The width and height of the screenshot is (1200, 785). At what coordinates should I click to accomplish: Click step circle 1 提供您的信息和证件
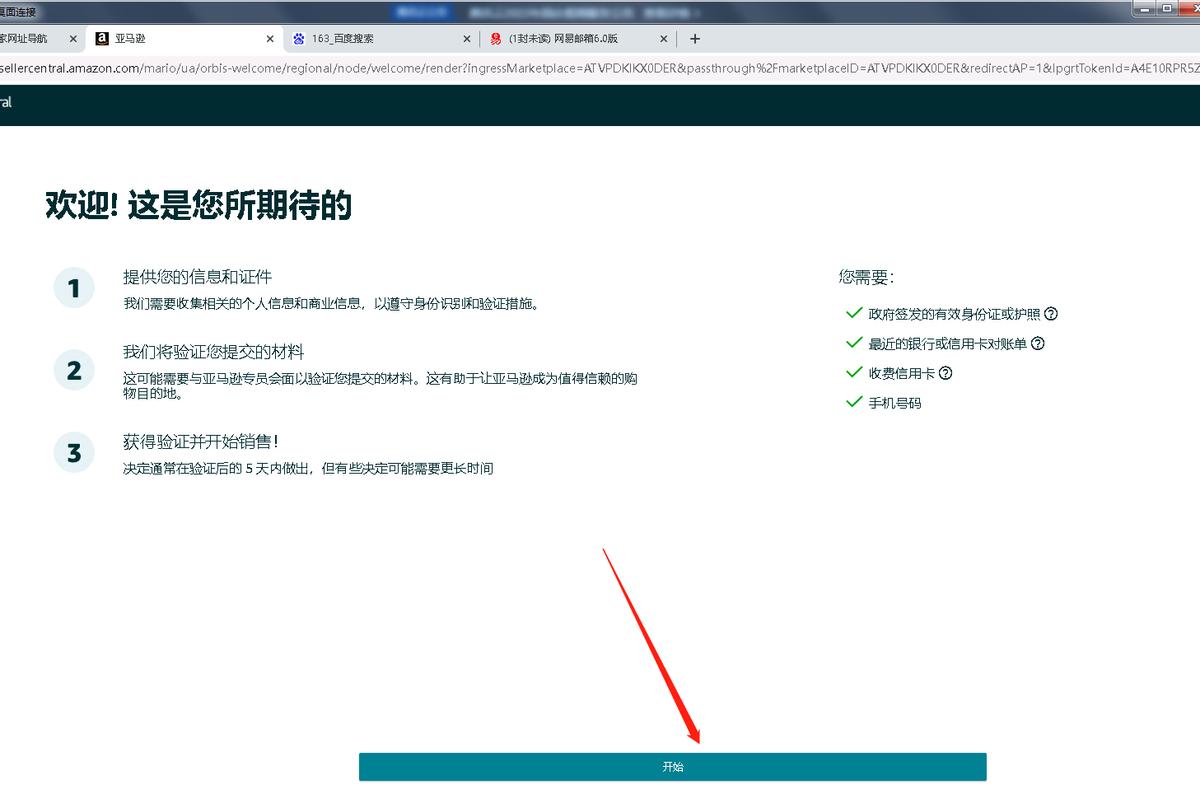pos(74,287)
